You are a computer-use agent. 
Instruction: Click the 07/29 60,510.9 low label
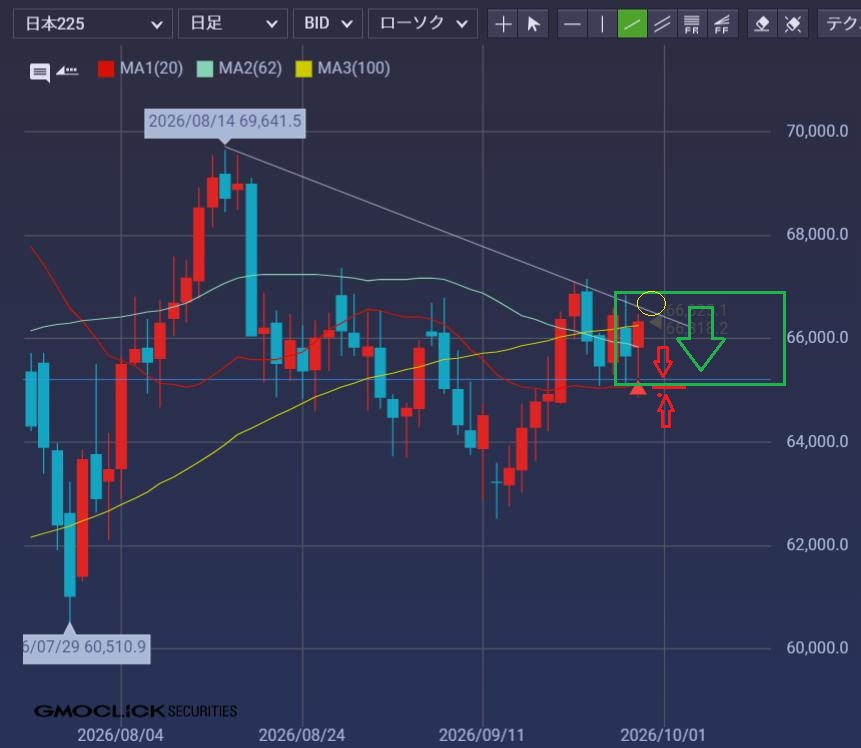(x=86, y=647)
